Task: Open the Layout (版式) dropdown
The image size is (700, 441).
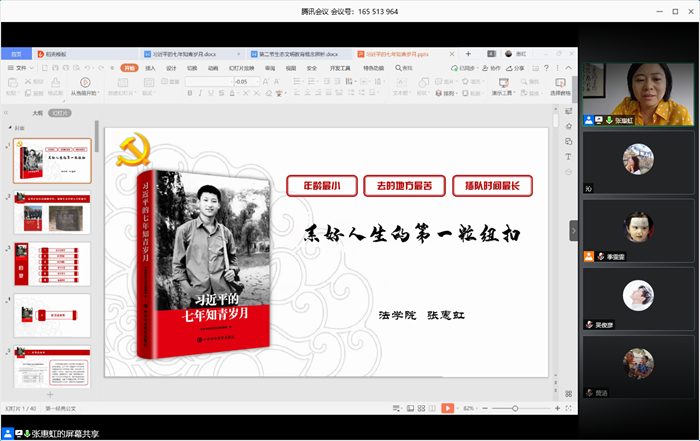Action: click(148, 93)
